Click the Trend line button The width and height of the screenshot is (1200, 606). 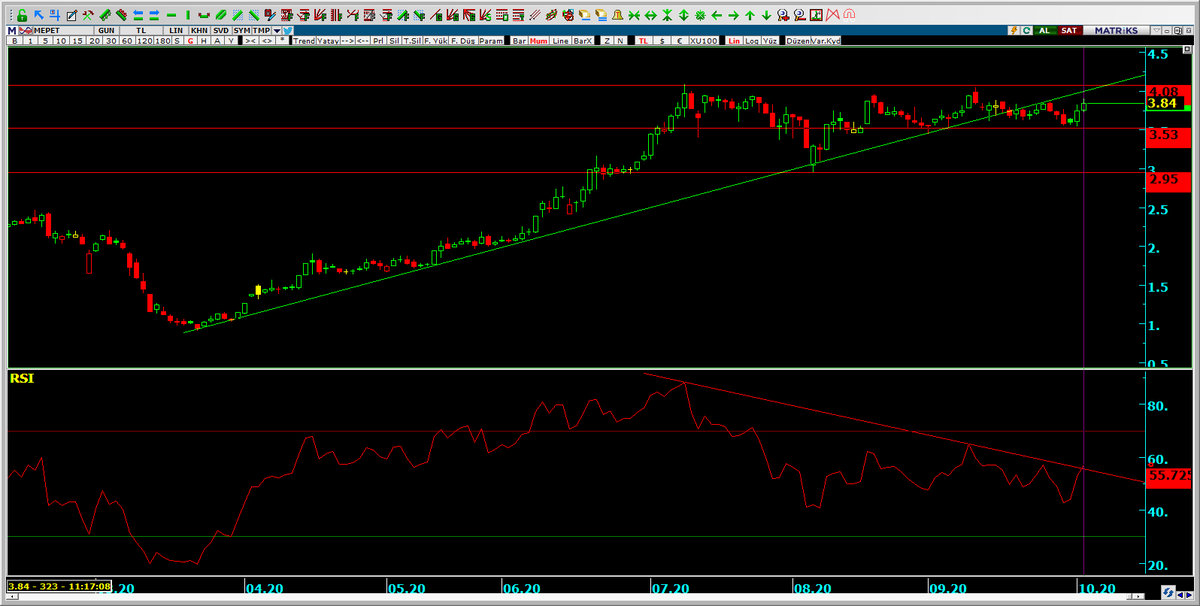304,41
